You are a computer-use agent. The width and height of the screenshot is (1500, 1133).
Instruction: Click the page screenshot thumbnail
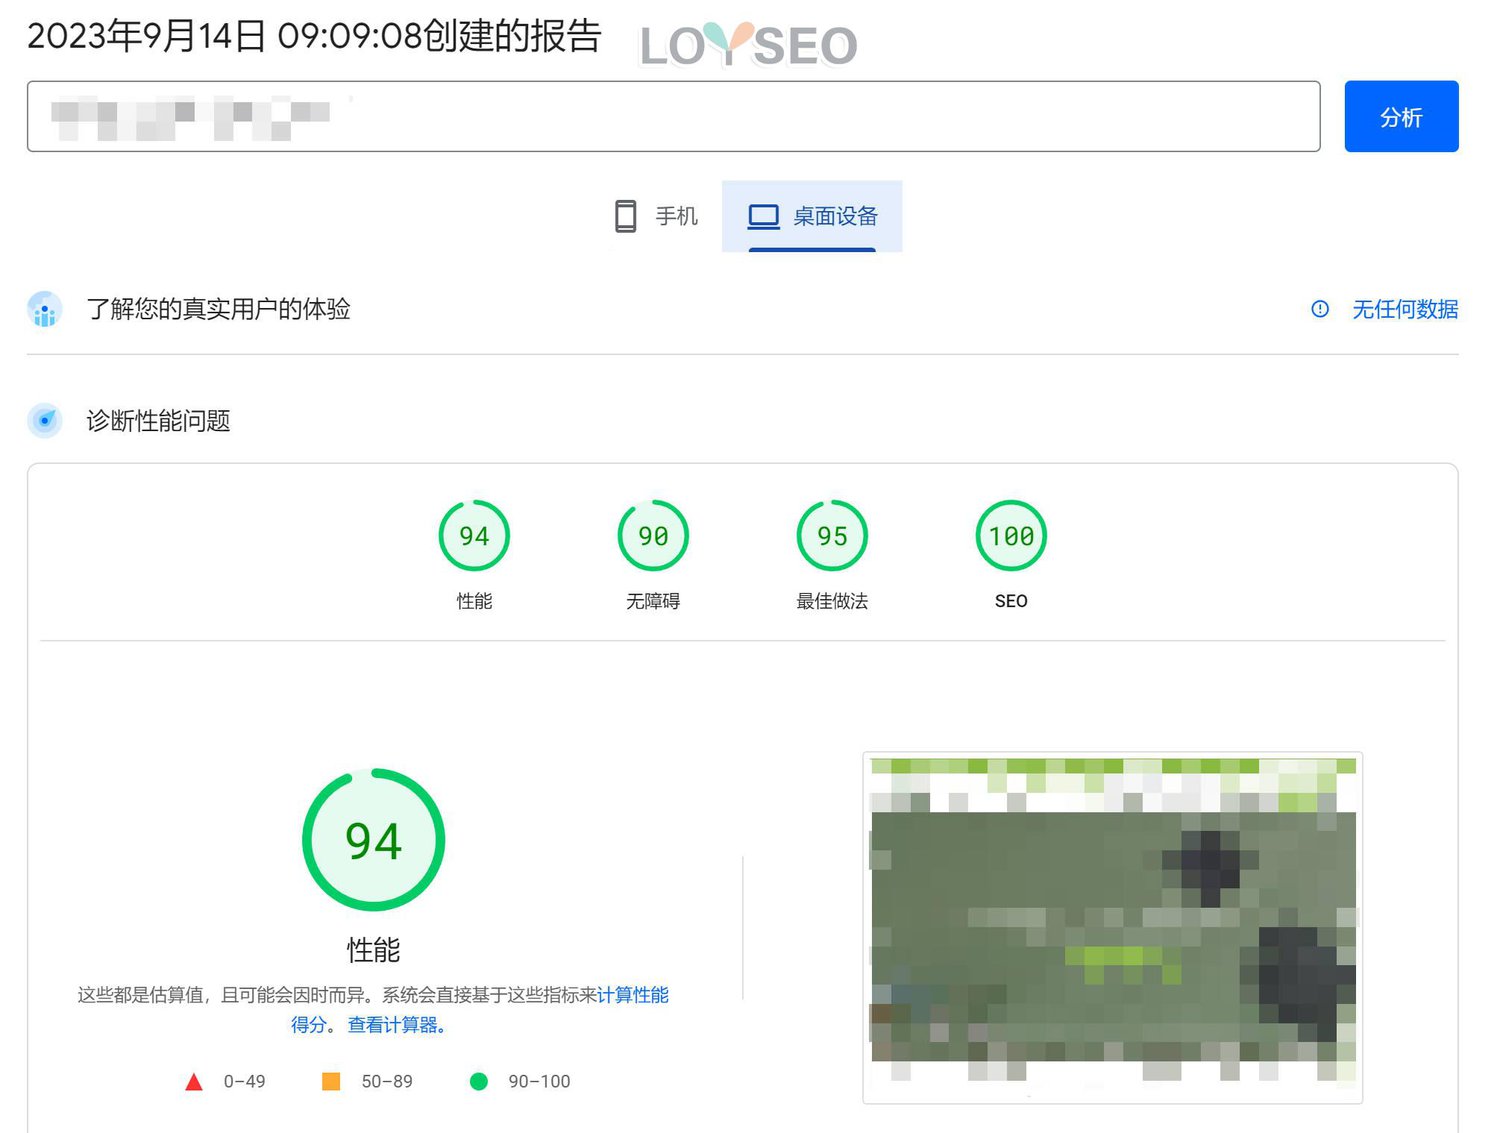click(x=1112, y=928)
